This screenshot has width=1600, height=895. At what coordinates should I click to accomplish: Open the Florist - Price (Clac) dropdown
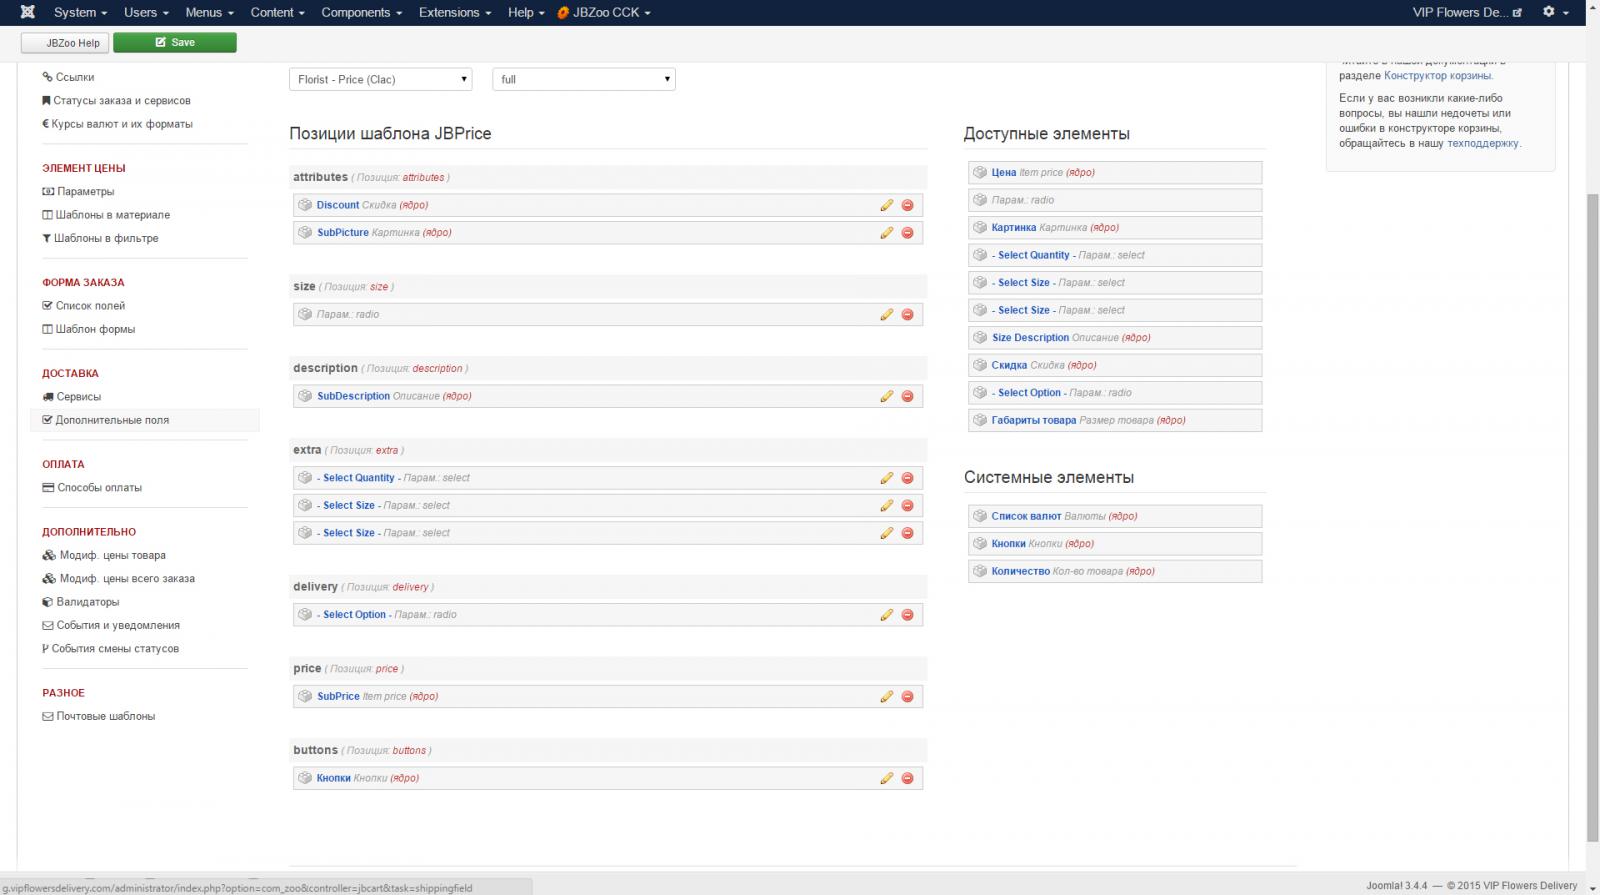point(380,79)
